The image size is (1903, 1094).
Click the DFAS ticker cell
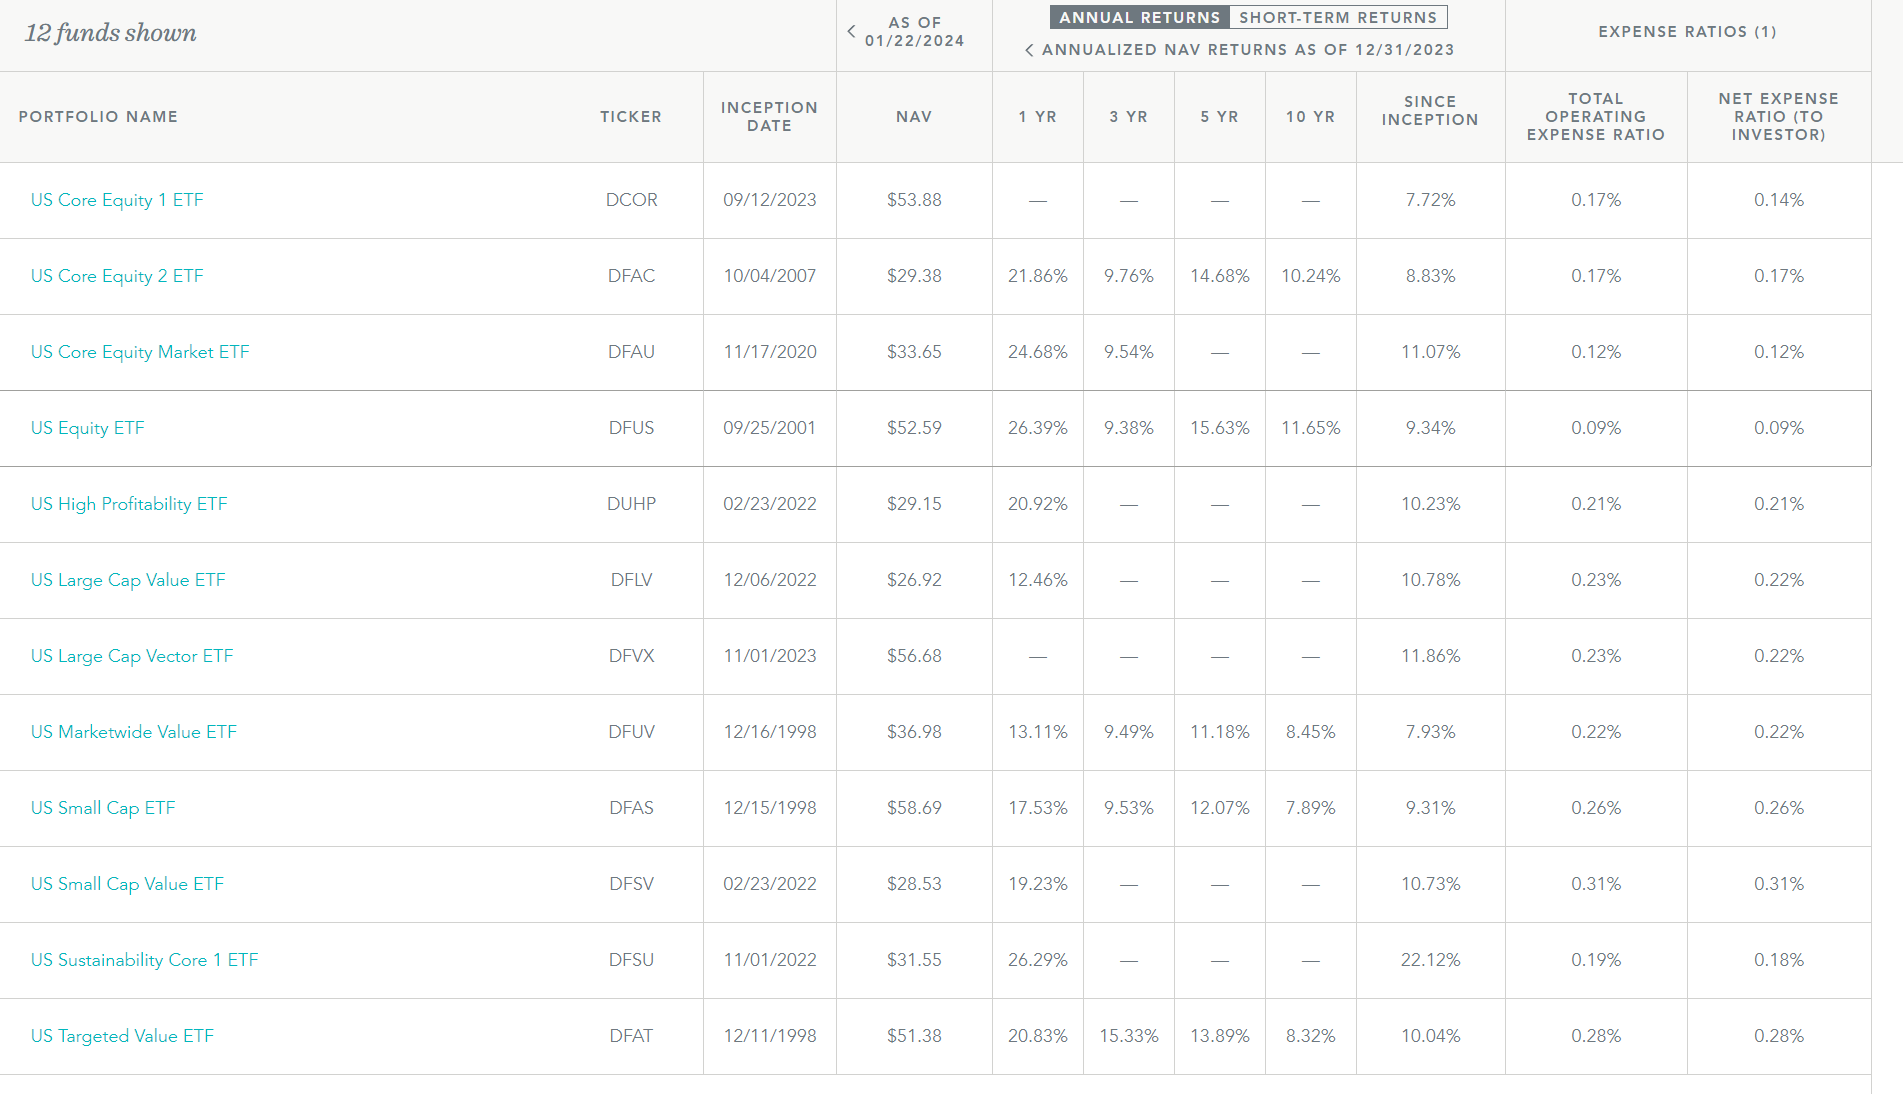click(x=632, y=808)
